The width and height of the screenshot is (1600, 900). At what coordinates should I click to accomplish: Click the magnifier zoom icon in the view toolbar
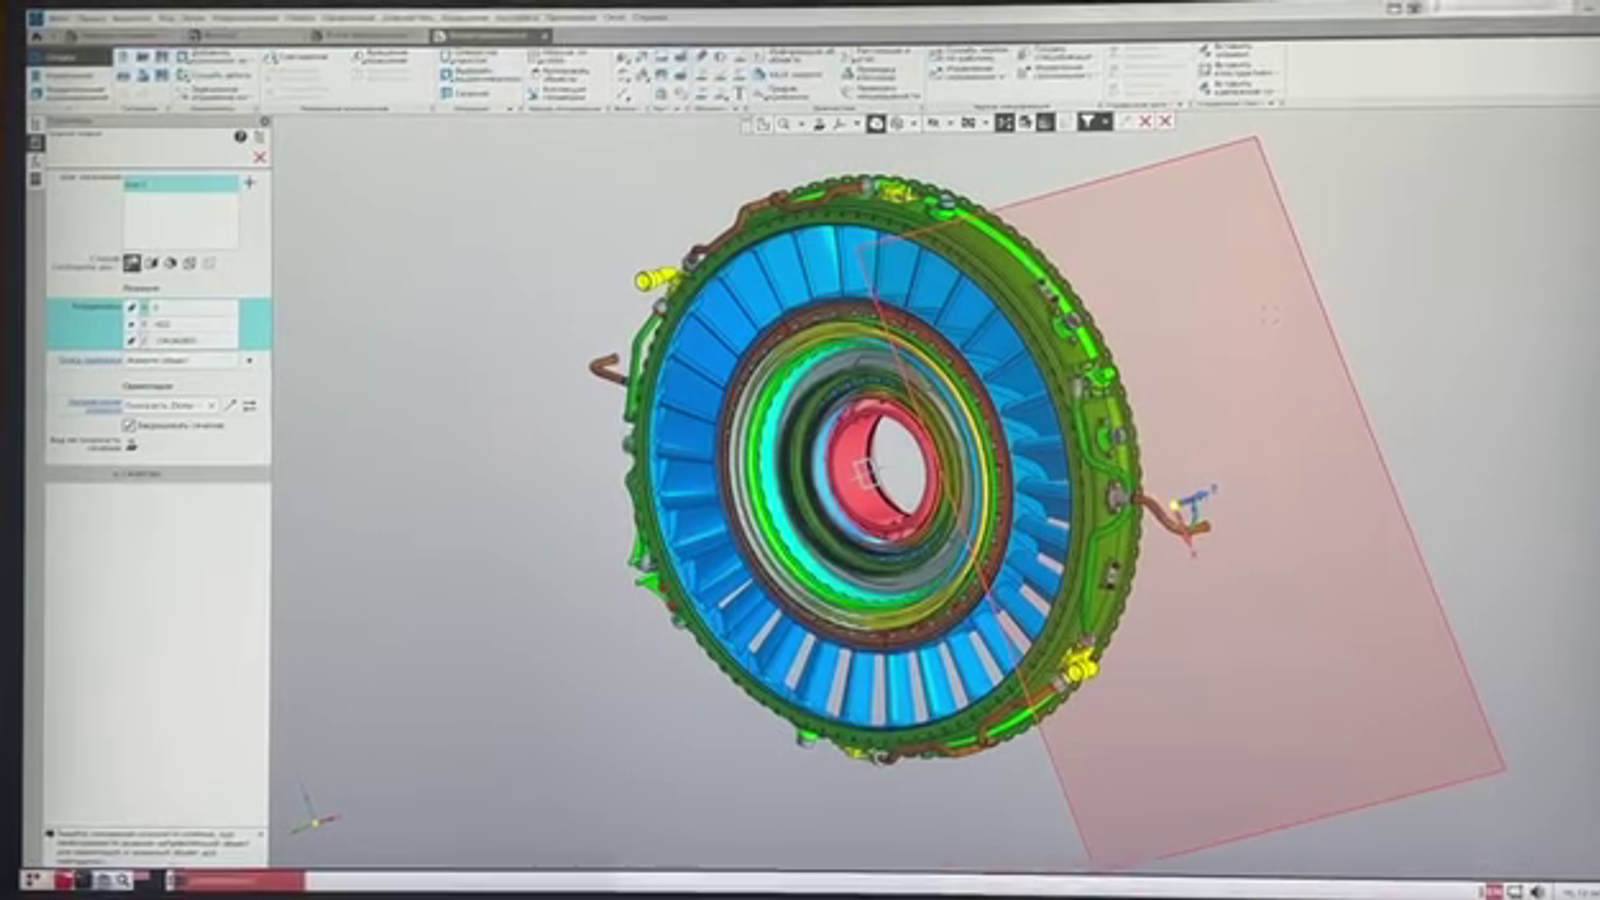(784, 123)
